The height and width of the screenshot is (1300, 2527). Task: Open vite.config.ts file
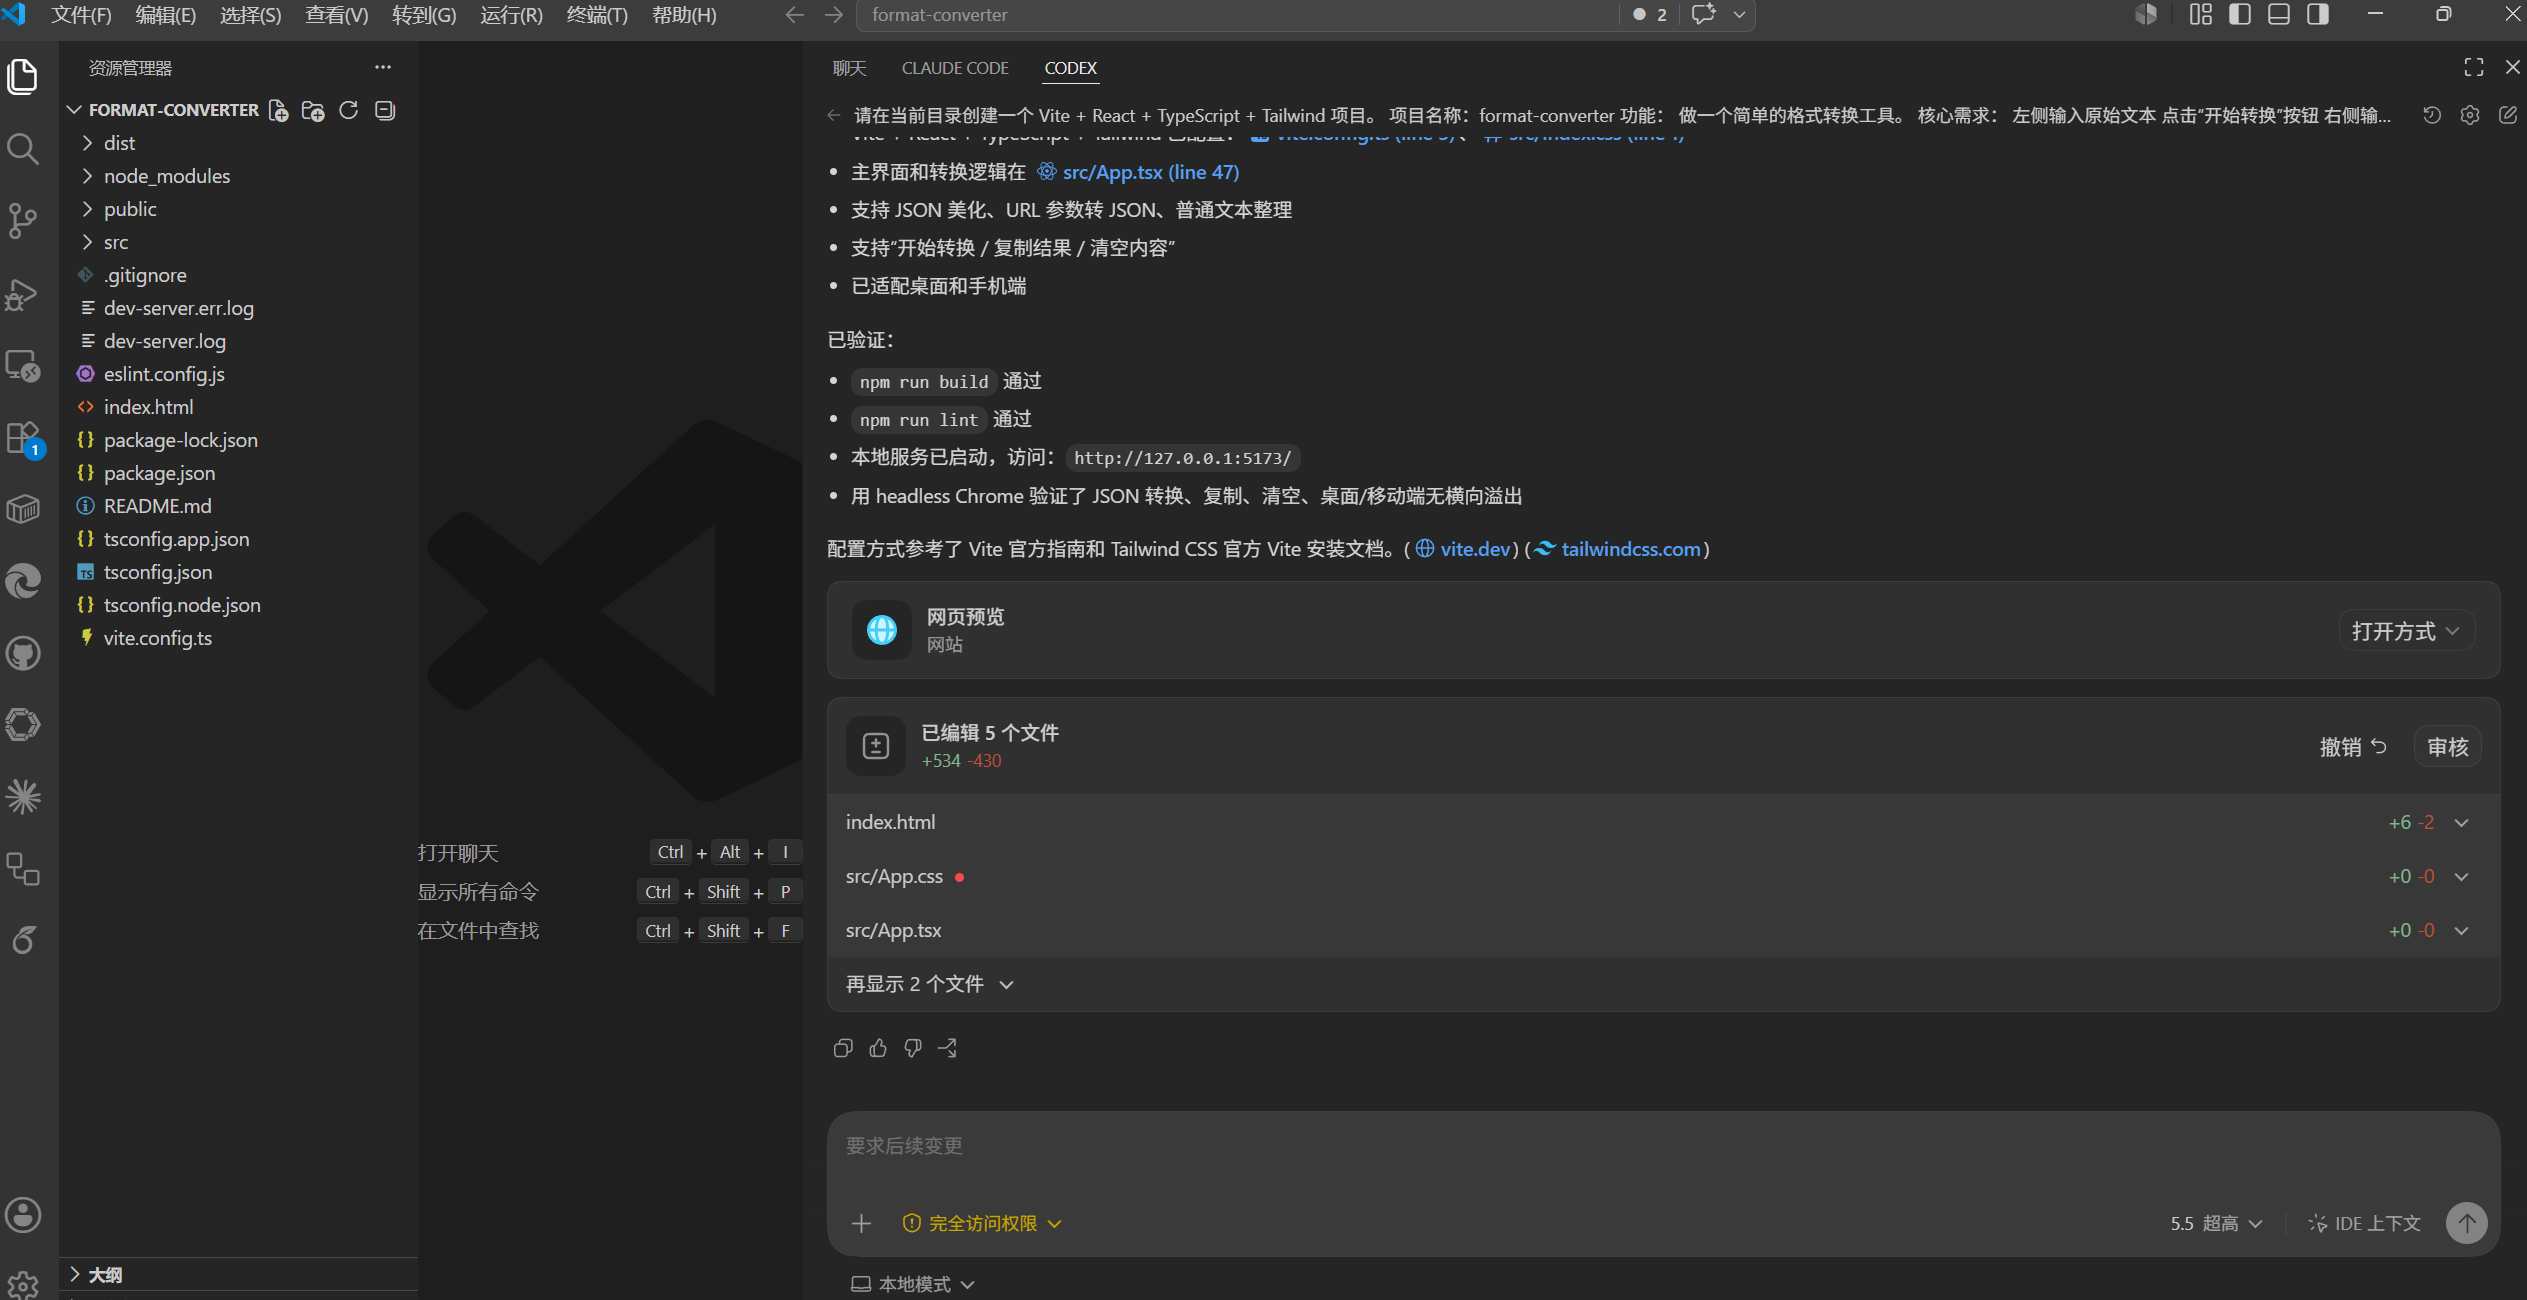pos(238,638)
